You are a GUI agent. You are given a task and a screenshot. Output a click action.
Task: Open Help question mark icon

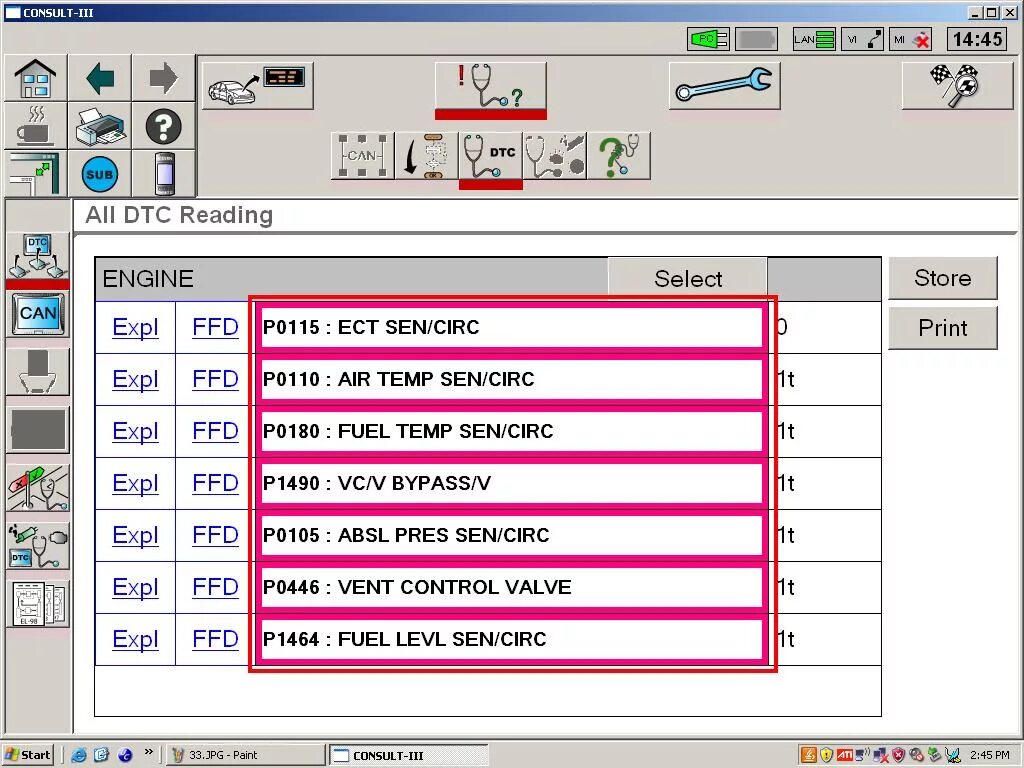click(163, 126)
